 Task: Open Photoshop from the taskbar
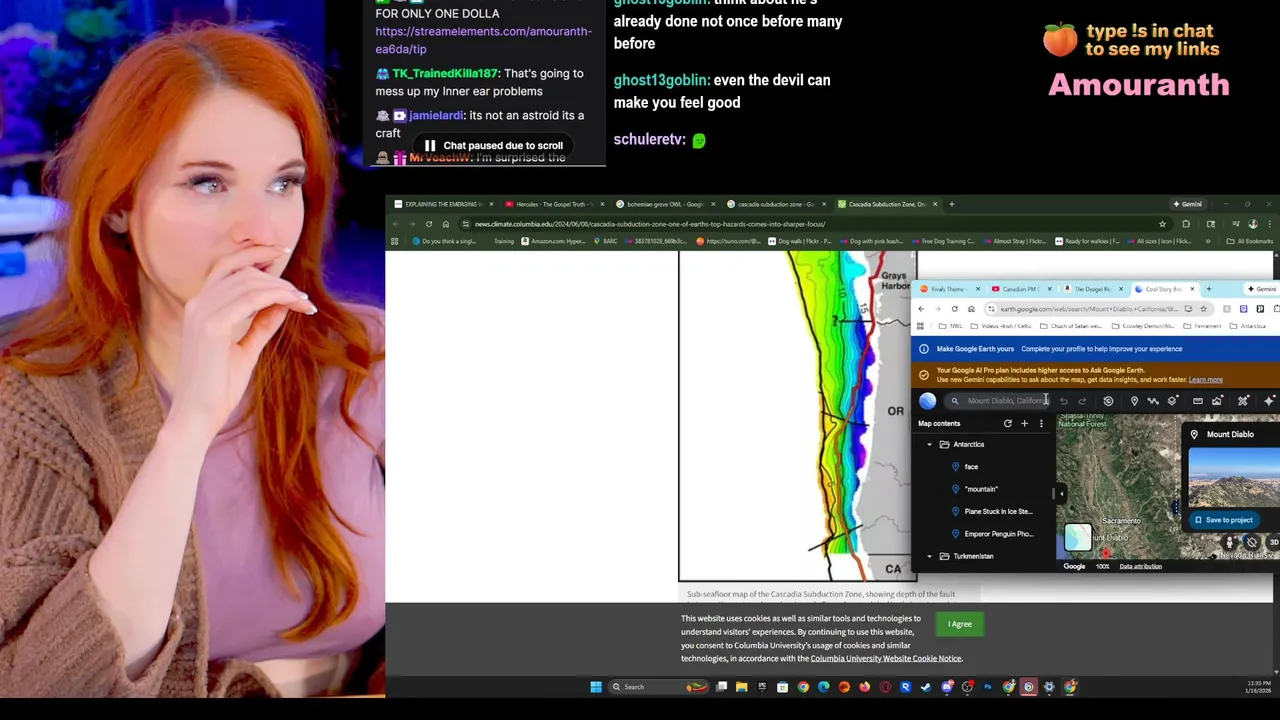click(x=987, y=687)
